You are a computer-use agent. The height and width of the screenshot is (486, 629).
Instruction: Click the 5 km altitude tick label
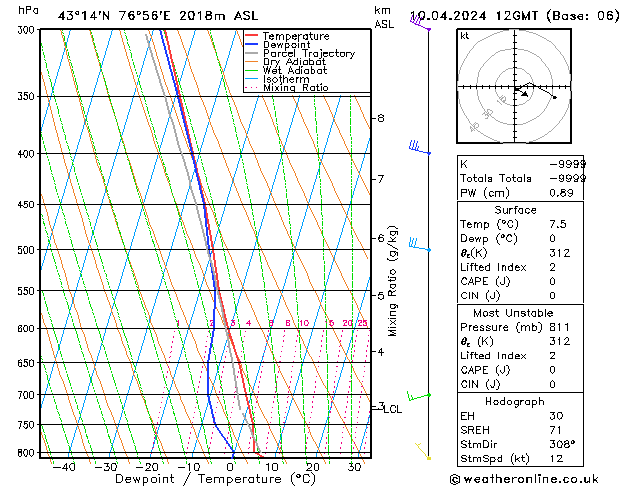[381, 296]
